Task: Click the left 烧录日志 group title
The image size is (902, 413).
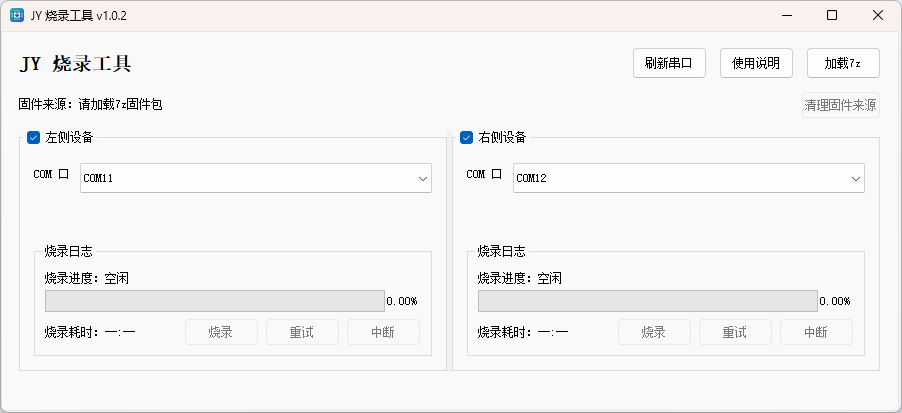Action: coord(68,251)
